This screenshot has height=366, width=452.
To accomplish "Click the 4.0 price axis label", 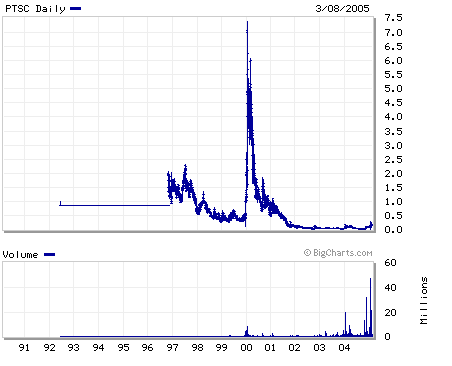I will [393, 117].
